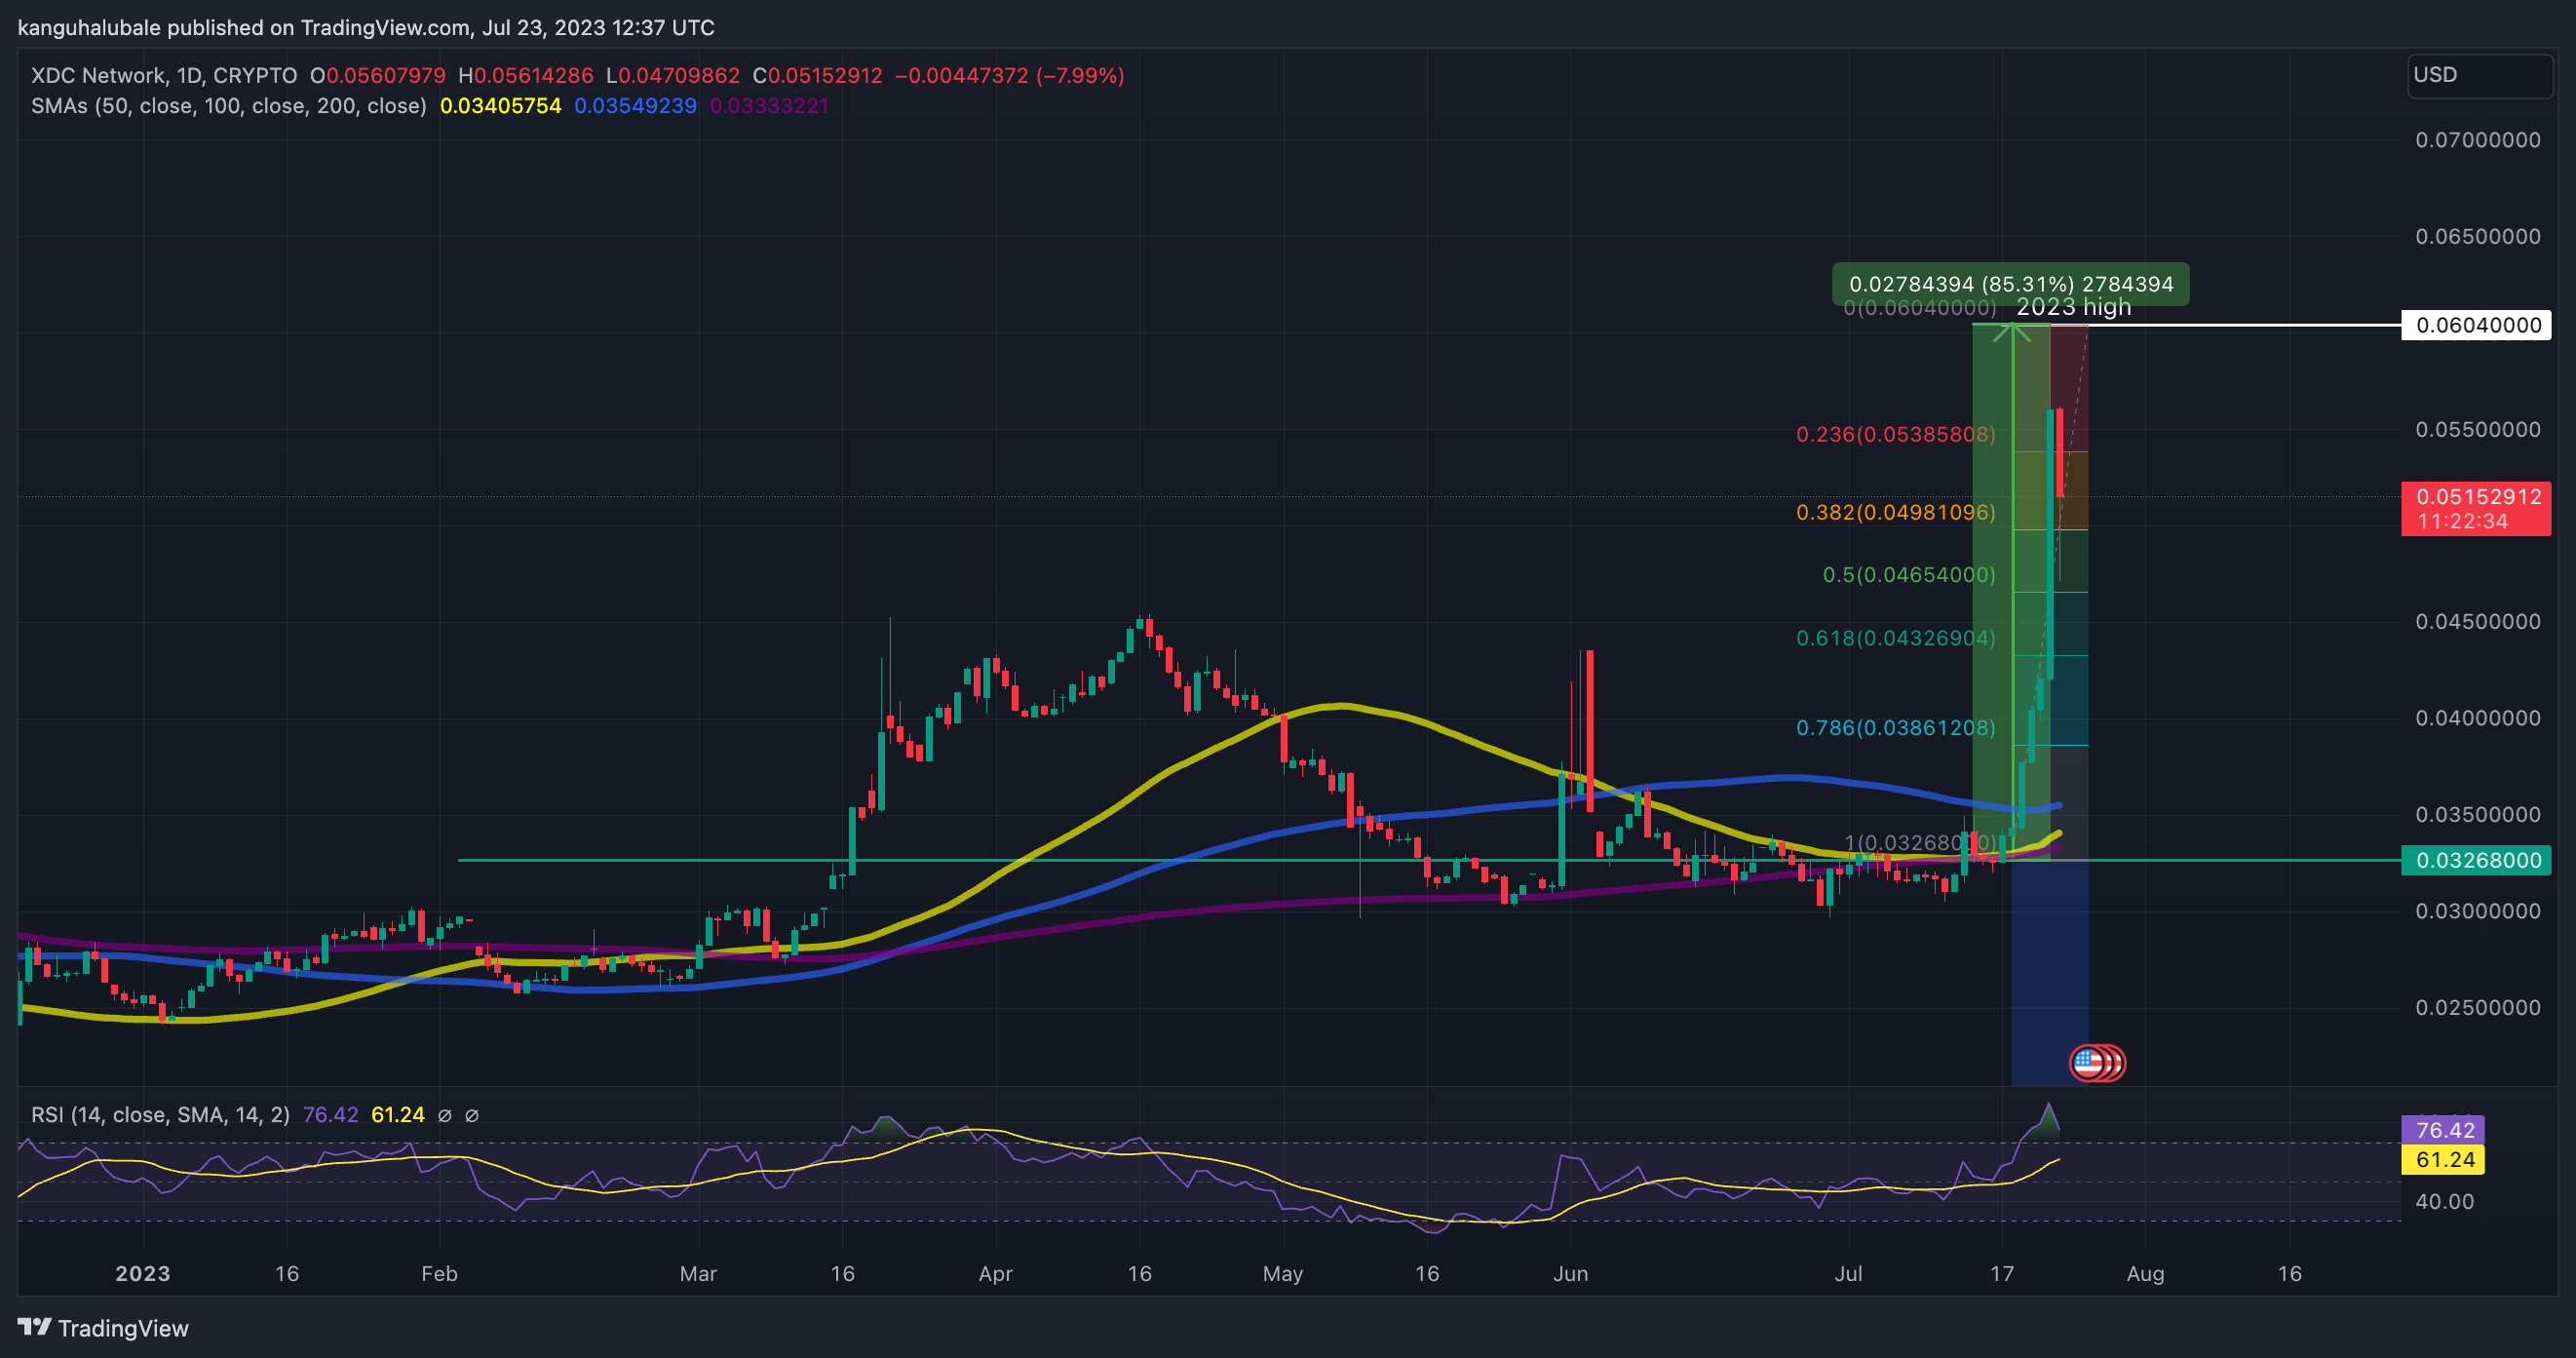Click the 17 label on the time axis
2576x1358 pixels.
(2002, 1274)
